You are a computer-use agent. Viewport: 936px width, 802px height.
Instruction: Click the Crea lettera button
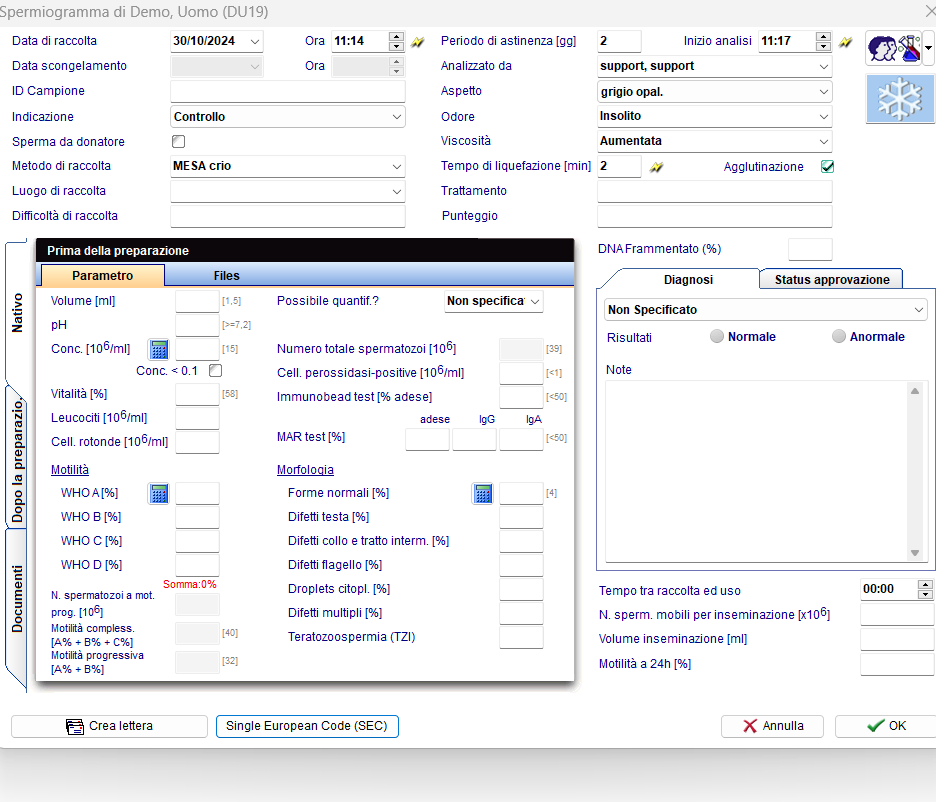[x=109, y=726]
